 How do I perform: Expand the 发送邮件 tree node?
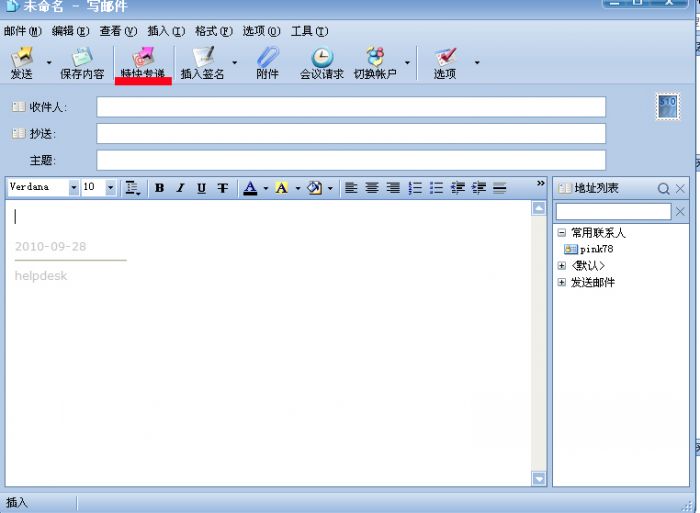tap(562, 282)
